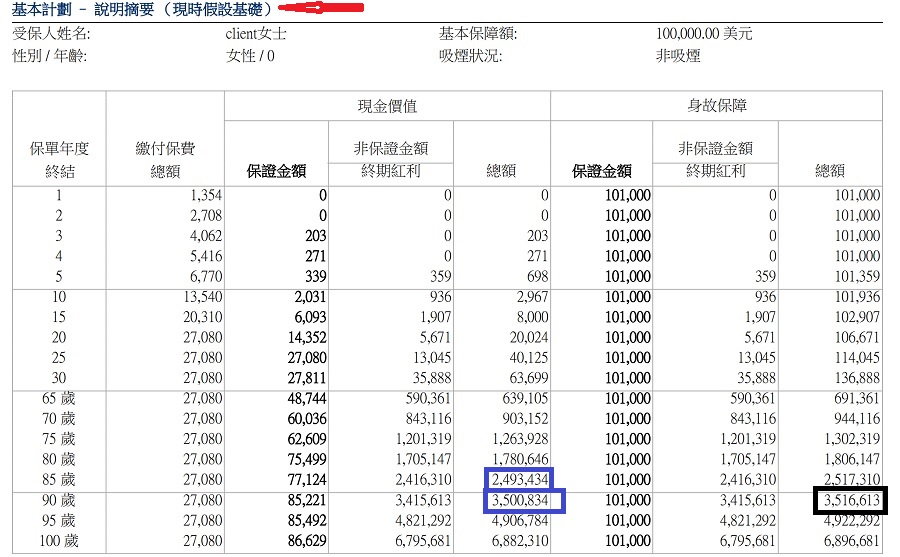Click the black-boxed value 3,516,613
This screenshot has height=557, width=900.
pyautogui.click(x=846, y=499)
